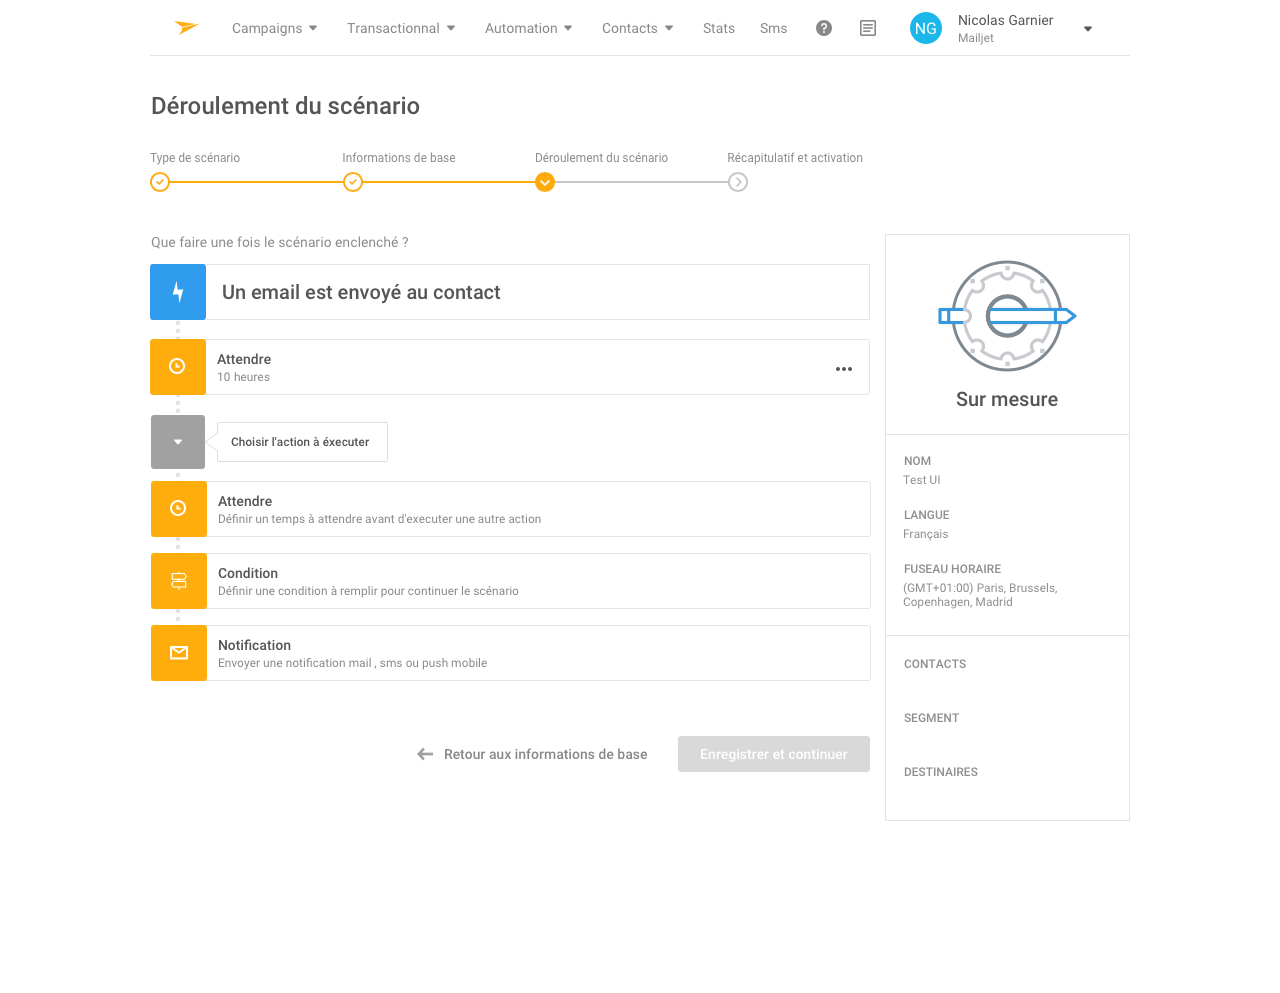The height and width of the screenshot is (993, 1280).
Task: Open the Nicolas Garnier account dropdown arrow
Action: 1088,29
